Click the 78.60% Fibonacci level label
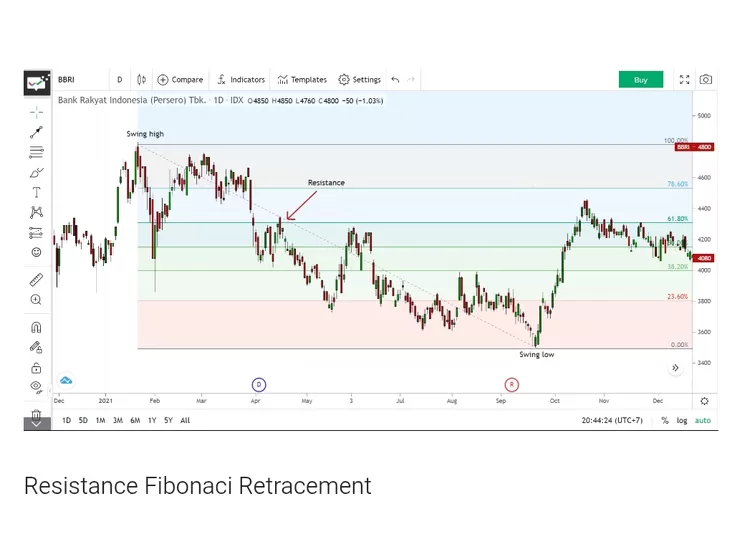 pos(678,184)
